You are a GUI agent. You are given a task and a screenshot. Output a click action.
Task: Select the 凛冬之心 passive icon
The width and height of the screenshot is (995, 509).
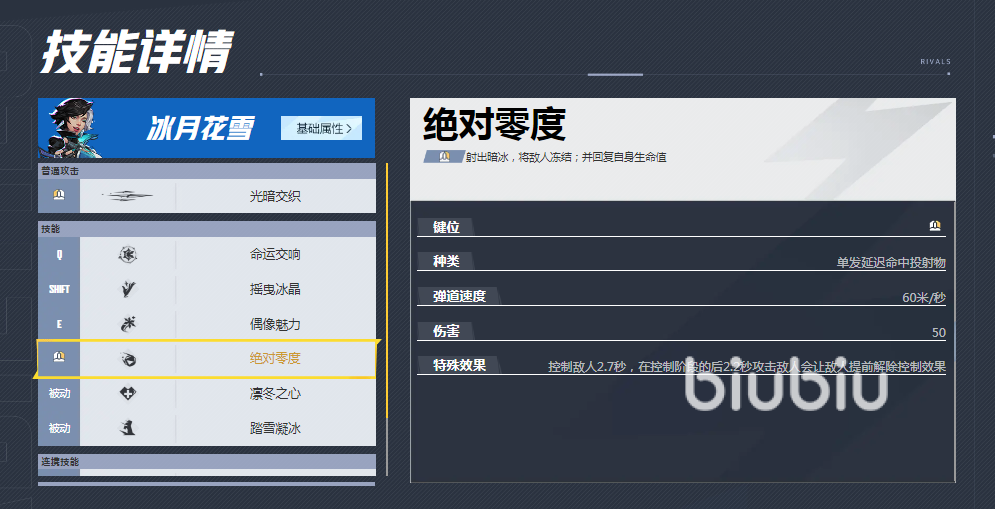[x=127, y=394]
